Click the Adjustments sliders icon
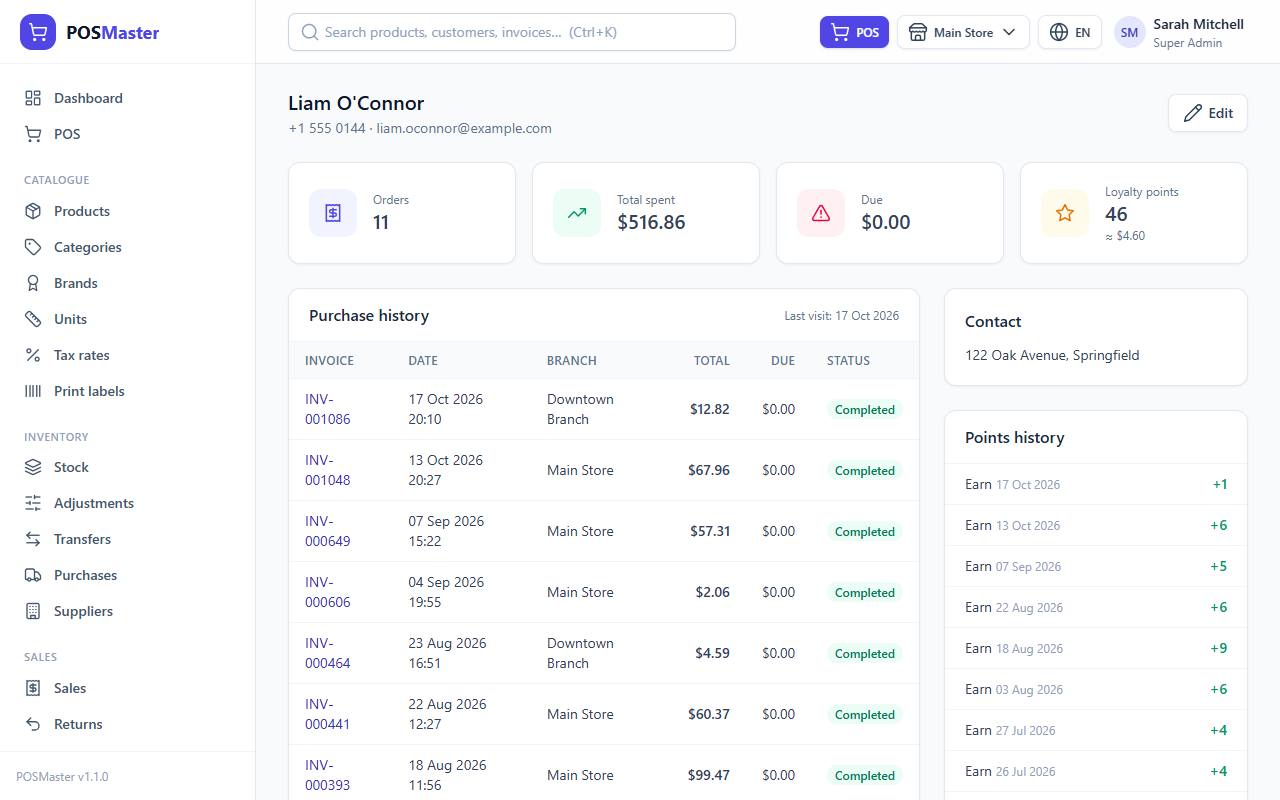This screenshot has width=1280, height=800. (33, 503)
